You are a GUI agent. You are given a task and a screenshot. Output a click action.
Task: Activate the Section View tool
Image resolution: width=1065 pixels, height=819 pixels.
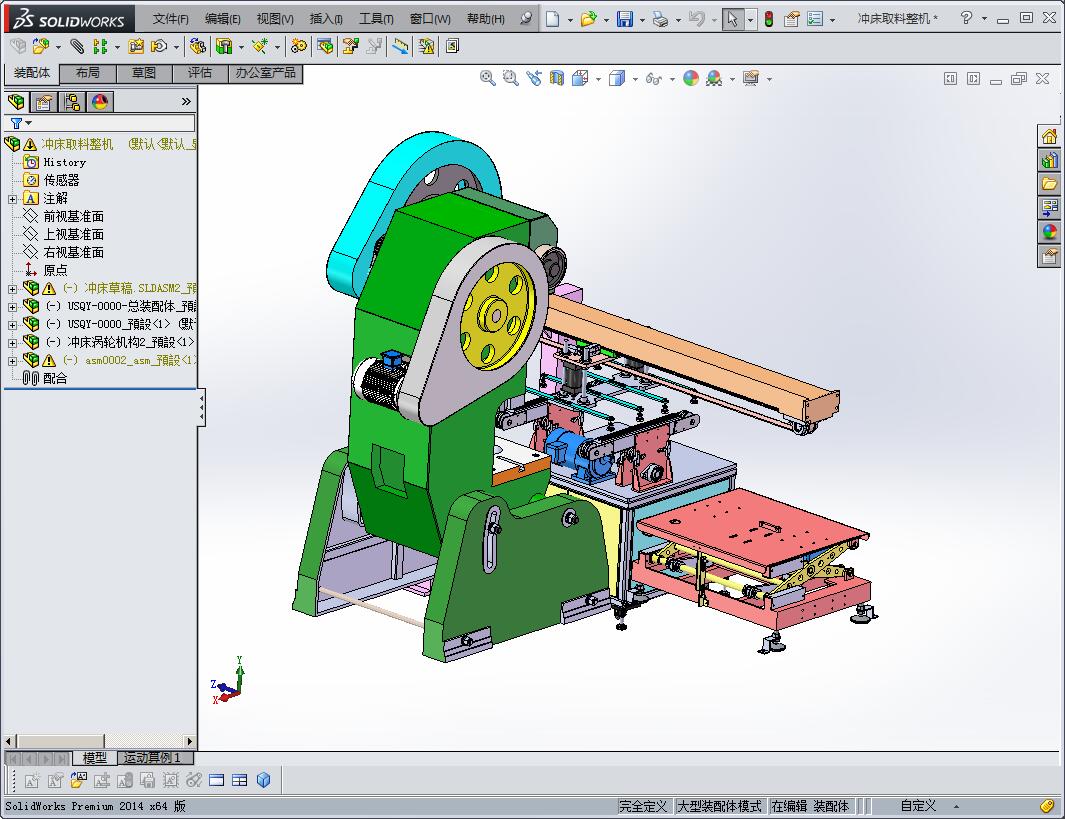point(558,78)
